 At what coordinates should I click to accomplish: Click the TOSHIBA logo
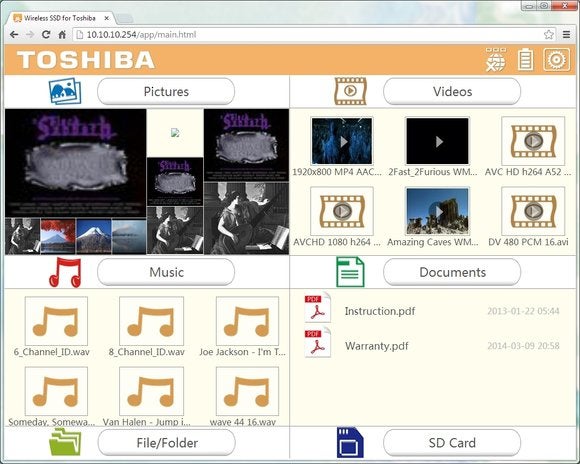(85, 60)
